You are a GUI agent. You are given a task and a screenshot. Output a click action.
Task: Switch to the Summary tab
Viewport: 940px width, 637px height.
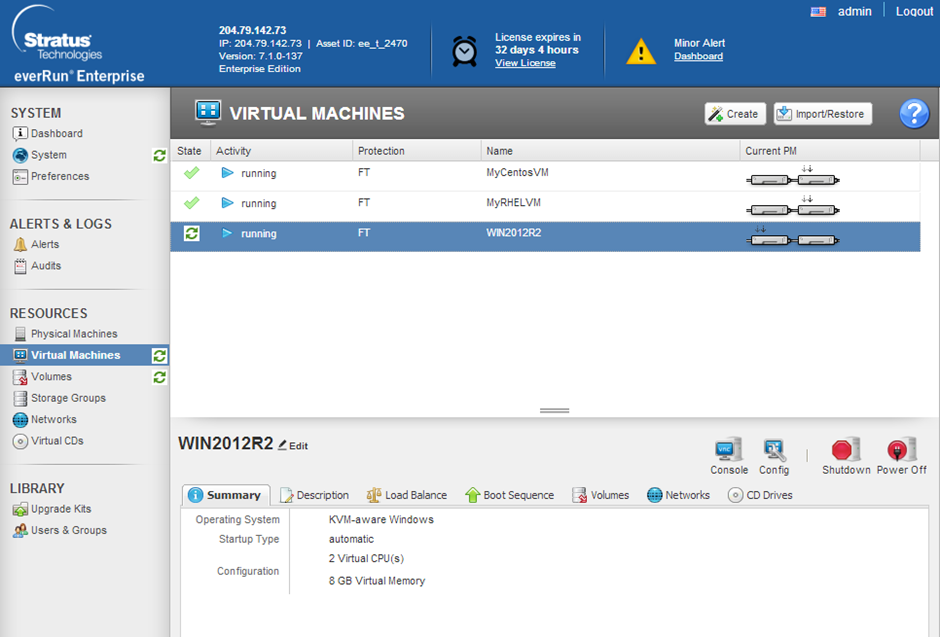(226, 495)
